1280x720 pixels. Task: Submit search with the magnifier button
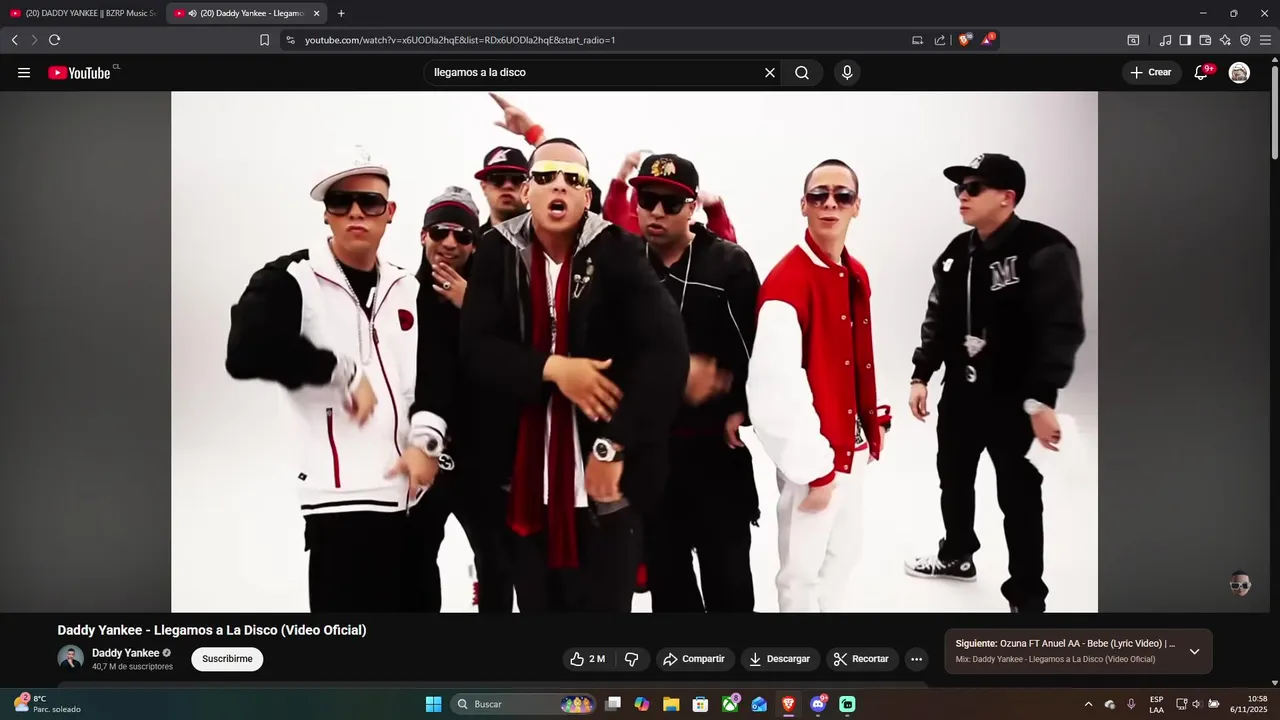pos(802,72)
